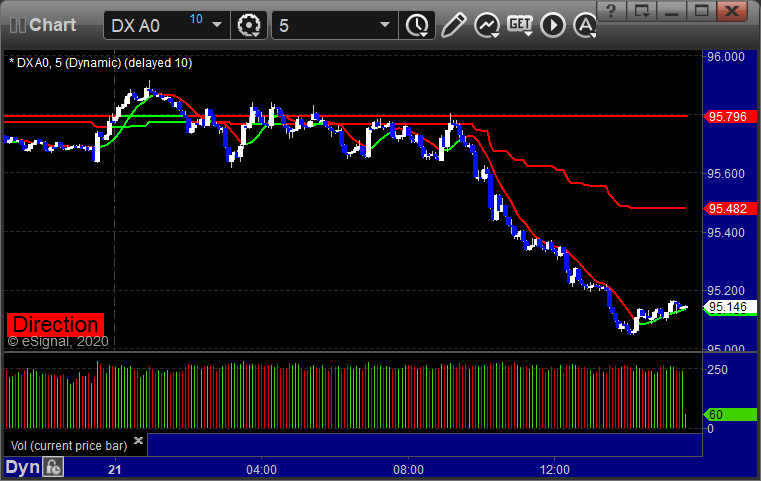Click the delay indicator 10 in symbol box

pos(196,19)
